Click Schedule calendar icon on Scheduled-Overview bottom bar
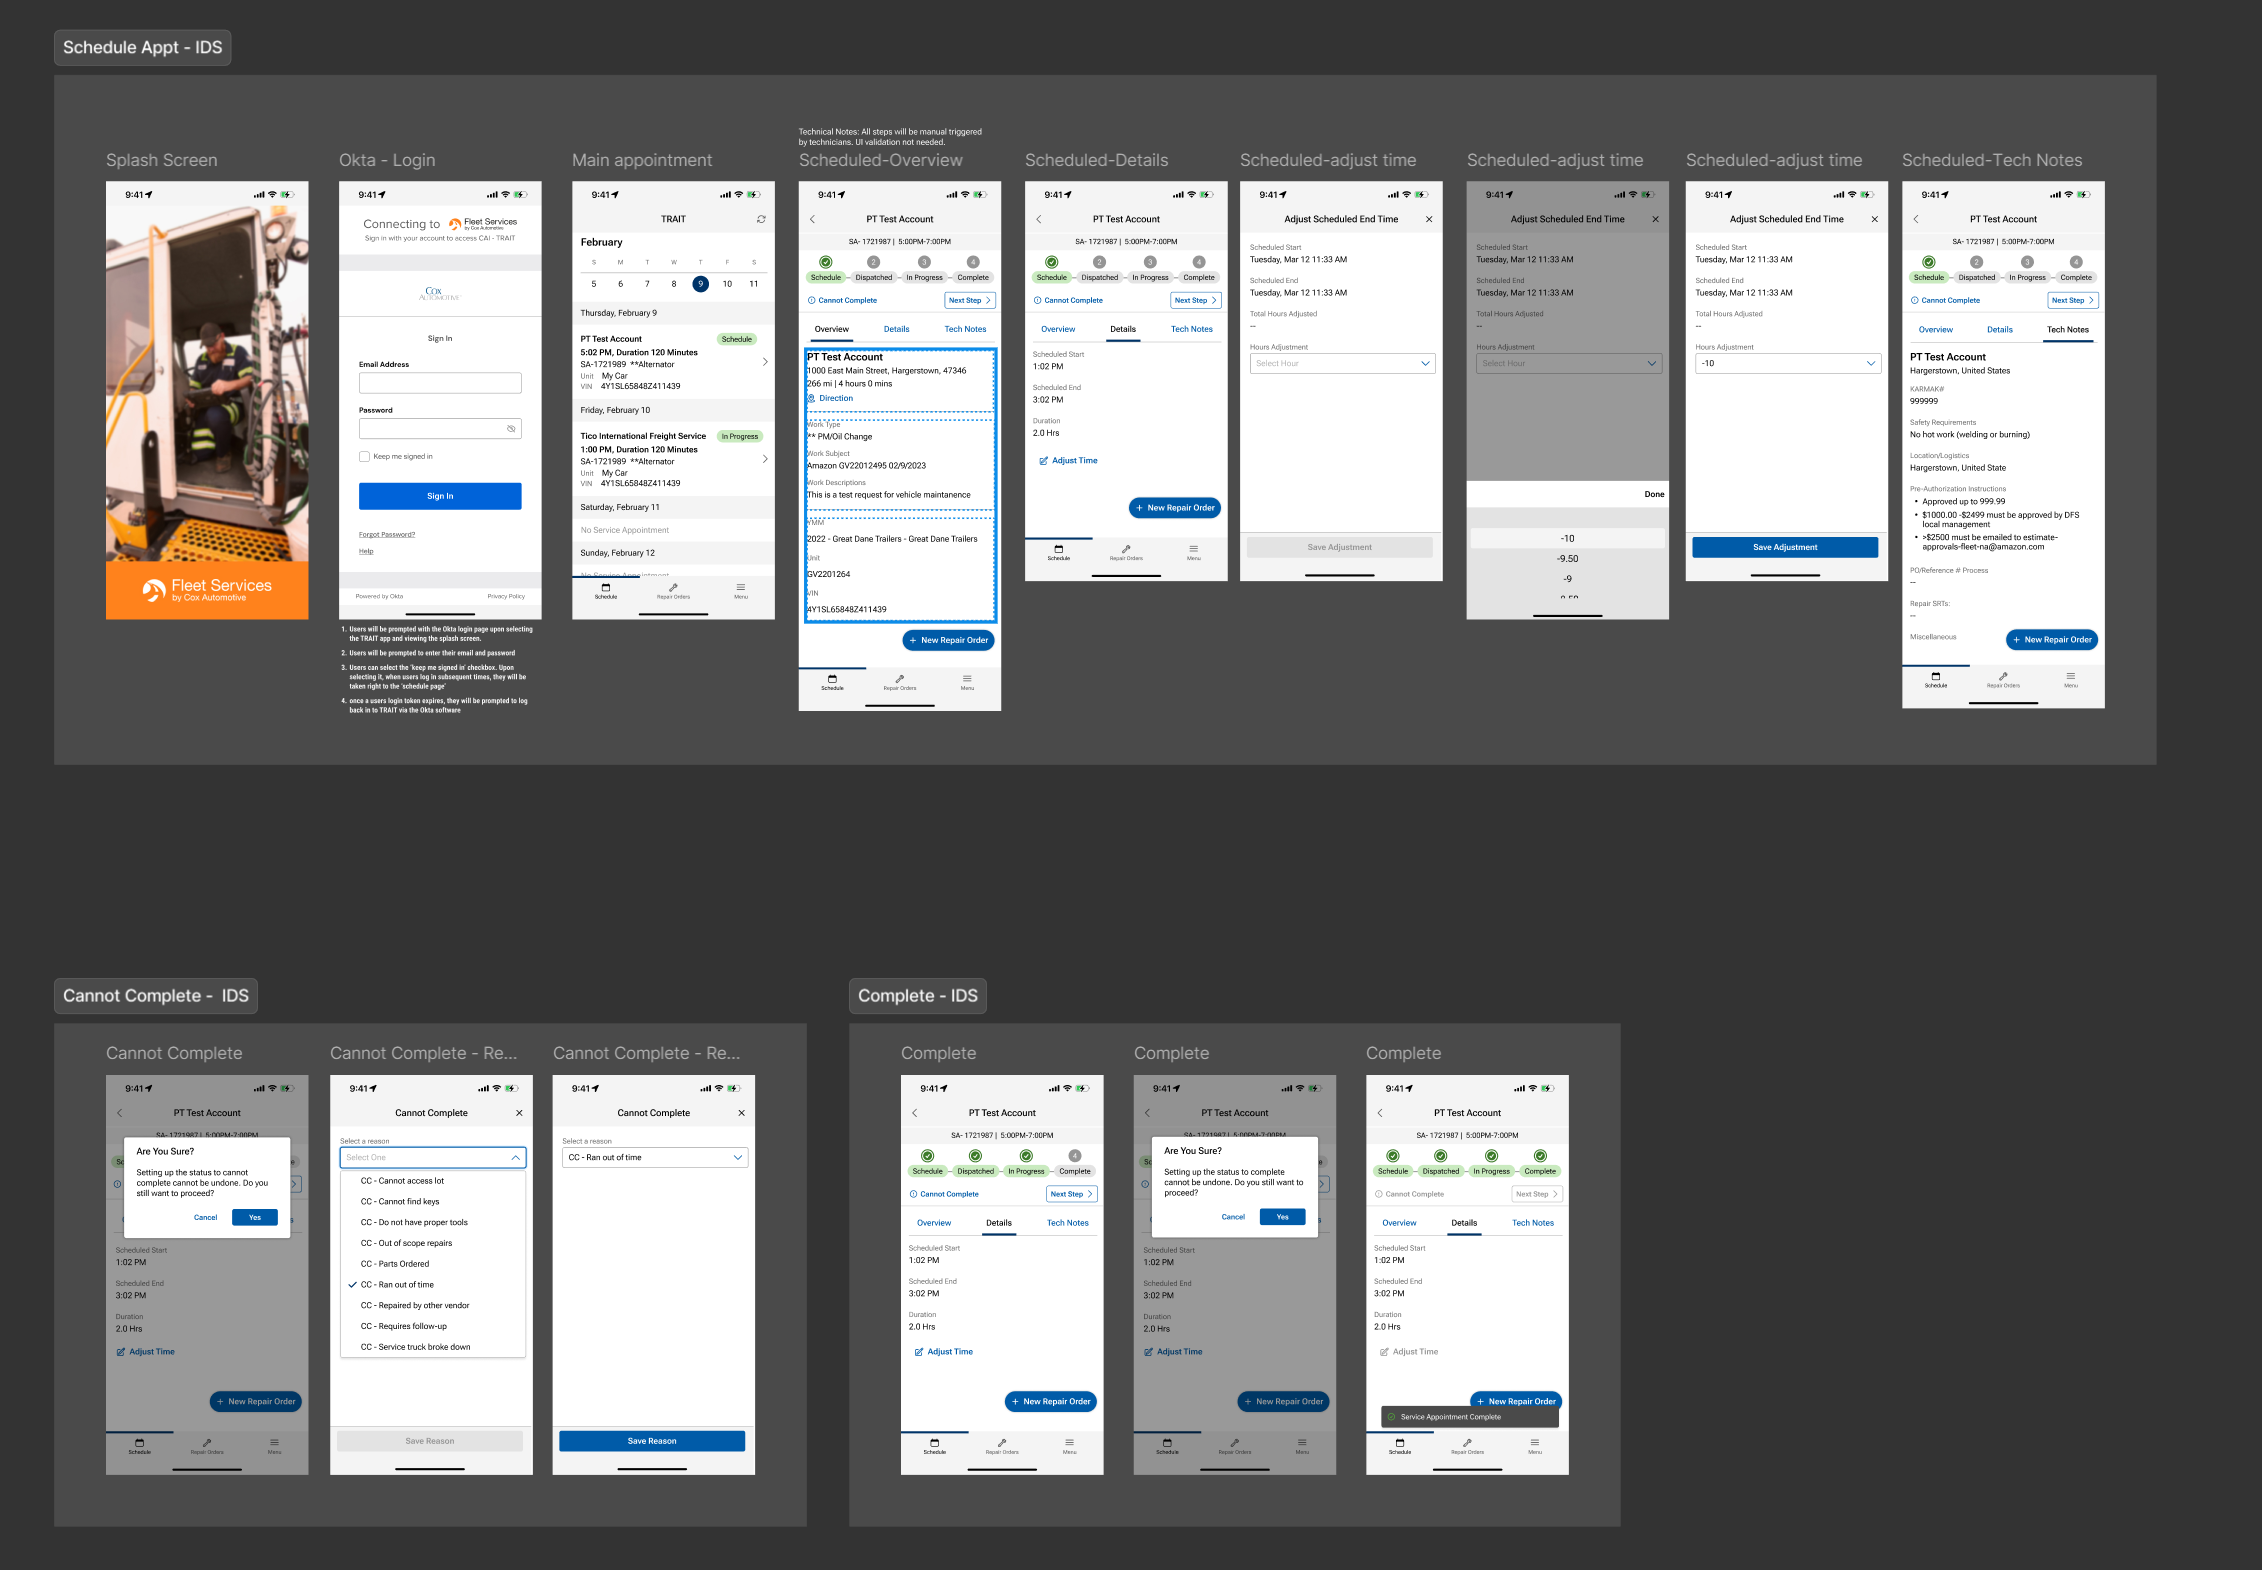This screenshot has width=2262, height=1570. coord(832,680)
